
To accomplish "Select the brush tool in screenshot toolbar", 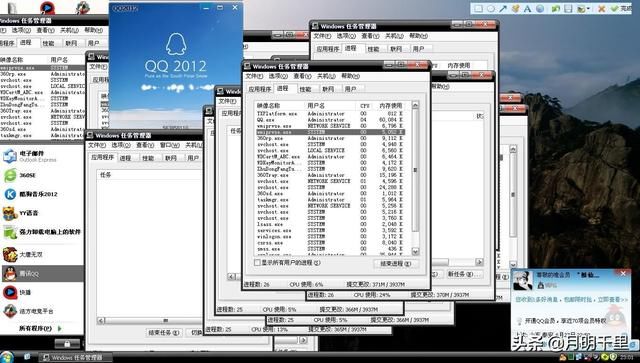I will point(516,8).
